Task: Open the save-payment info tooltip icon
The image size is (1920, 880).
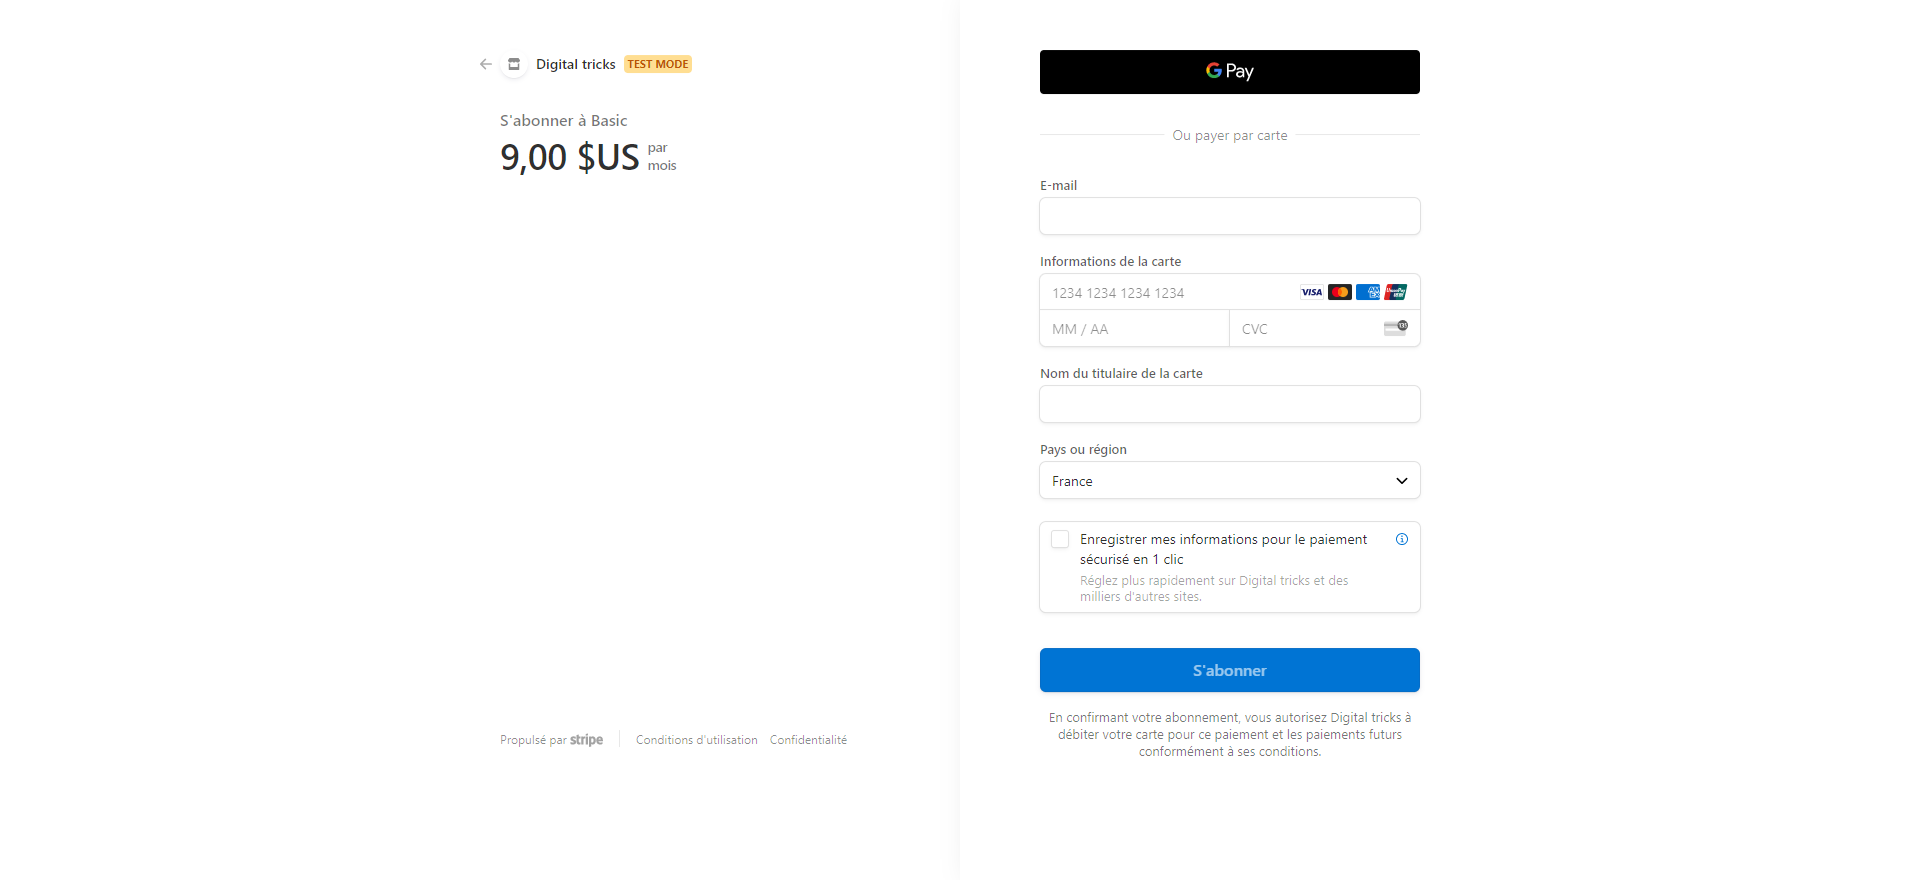Action: coord(1402,539)
